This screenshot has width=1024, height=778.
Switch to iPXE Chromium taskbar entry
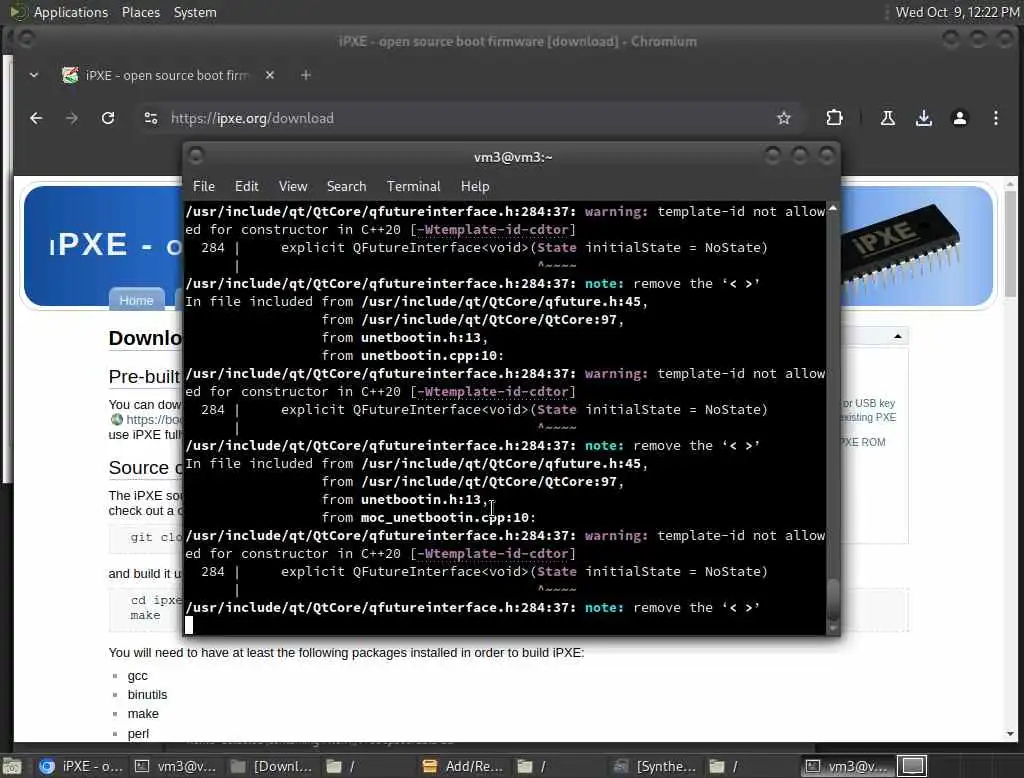pyautogui.click(x=81, y=766)
